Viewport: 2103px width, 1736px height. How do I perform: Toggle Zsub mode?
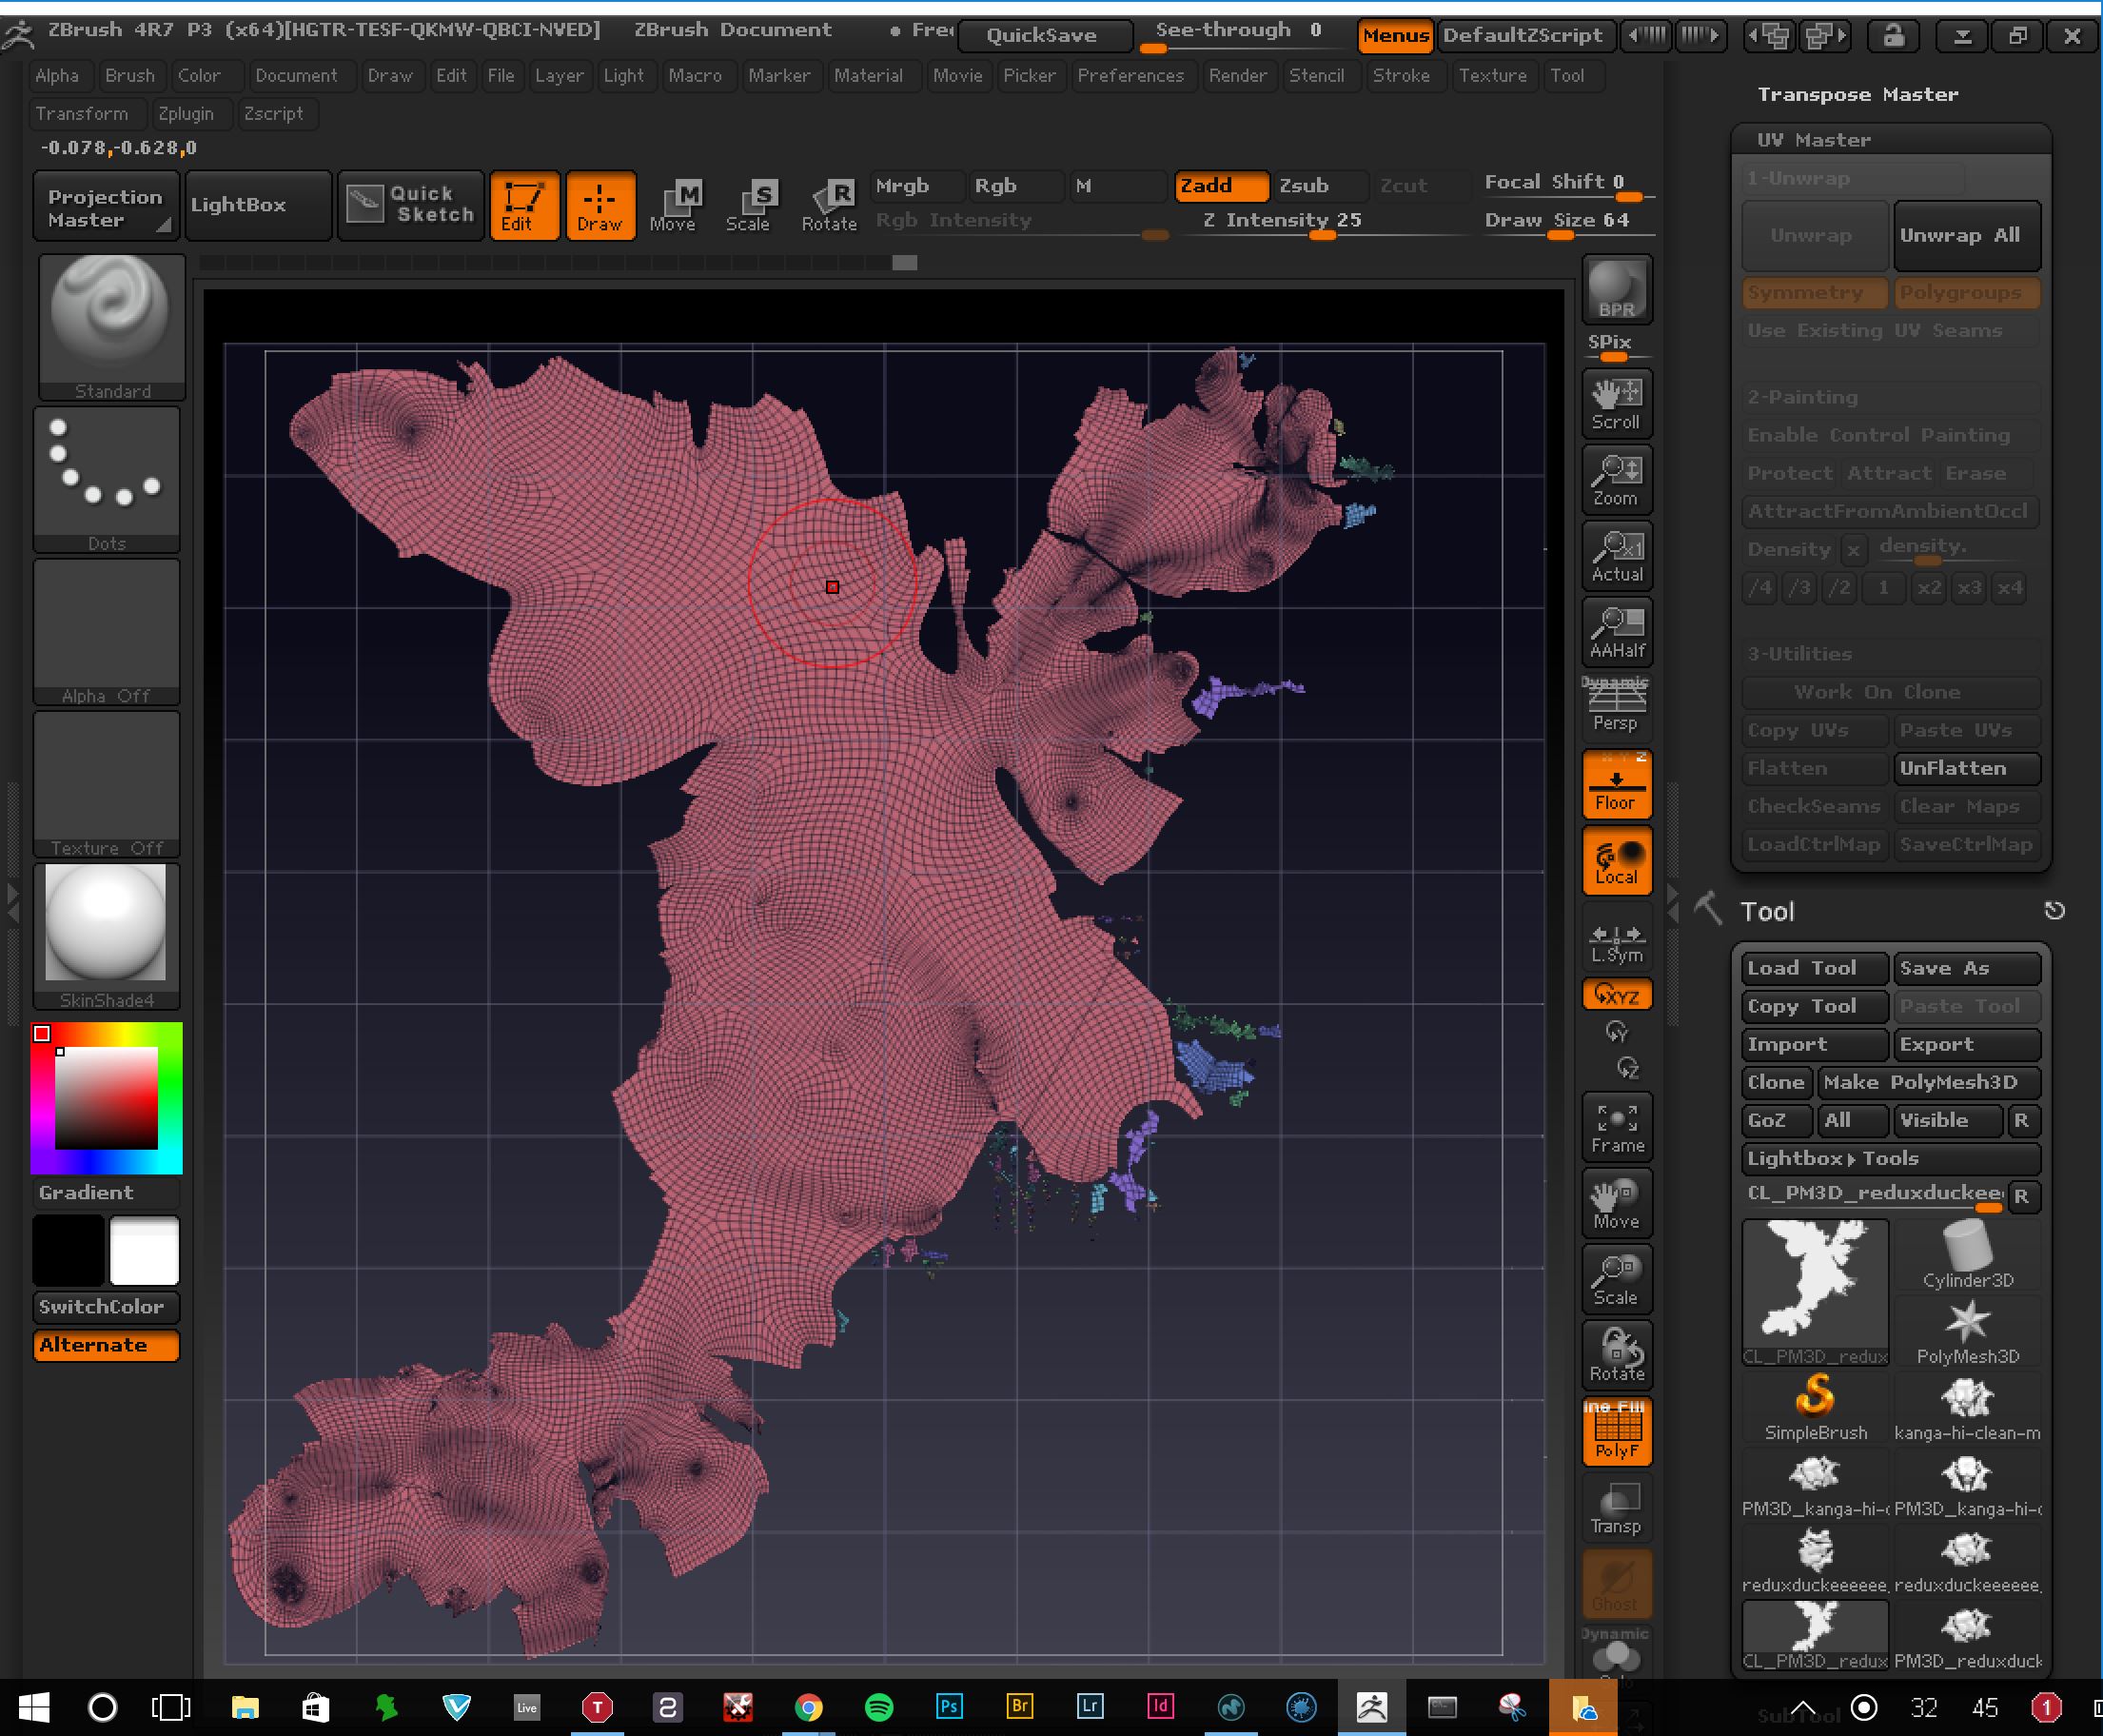coord(1319,186)
